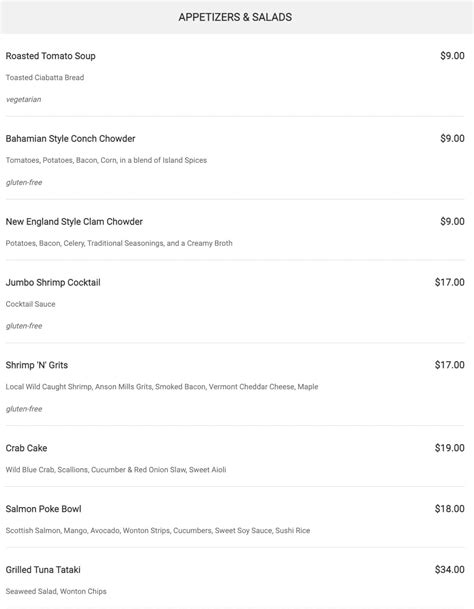Open Bahamian Style Conch Chowder item
Viewport: 474px width, 609px height.
coord(70,139)
